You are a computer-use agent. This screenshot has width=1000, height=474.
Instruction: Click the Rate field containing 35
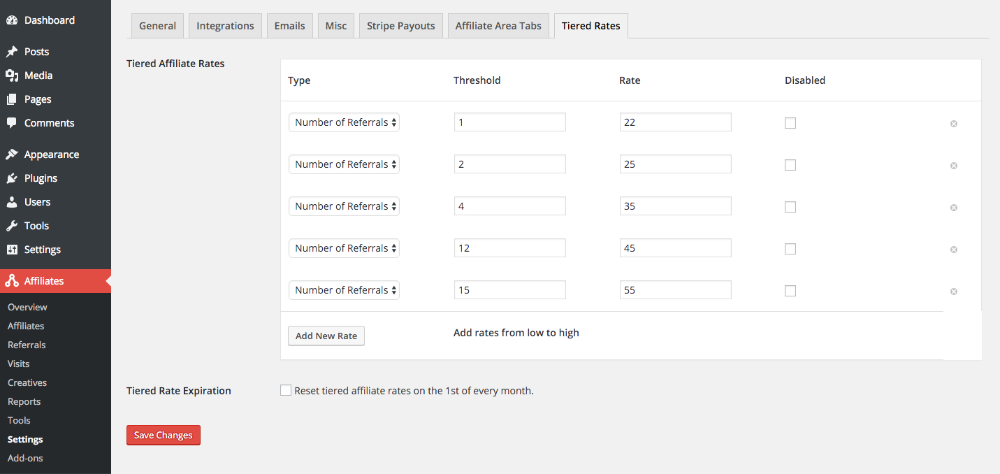(x=675, y=206)
